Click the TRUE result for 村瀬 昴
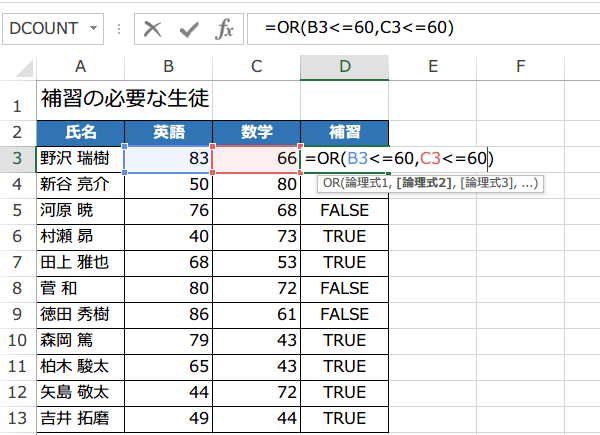 pos(344,236)
